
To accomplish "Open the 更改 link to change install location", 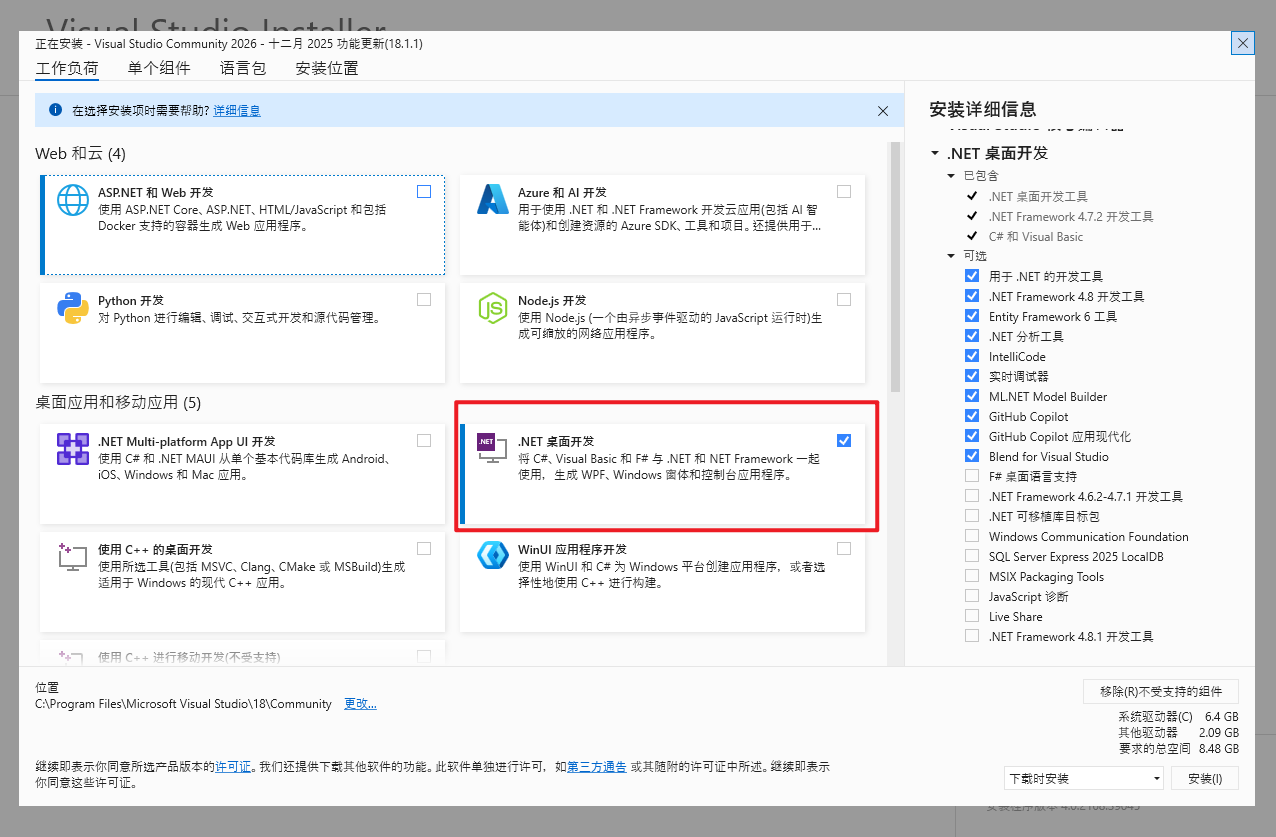I will point(360,703).
